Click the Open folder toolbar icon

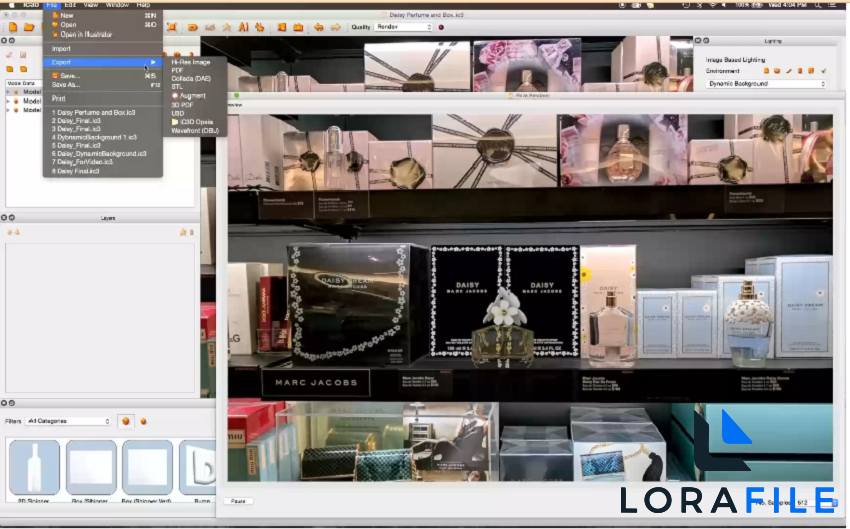(x=29, y=27)
